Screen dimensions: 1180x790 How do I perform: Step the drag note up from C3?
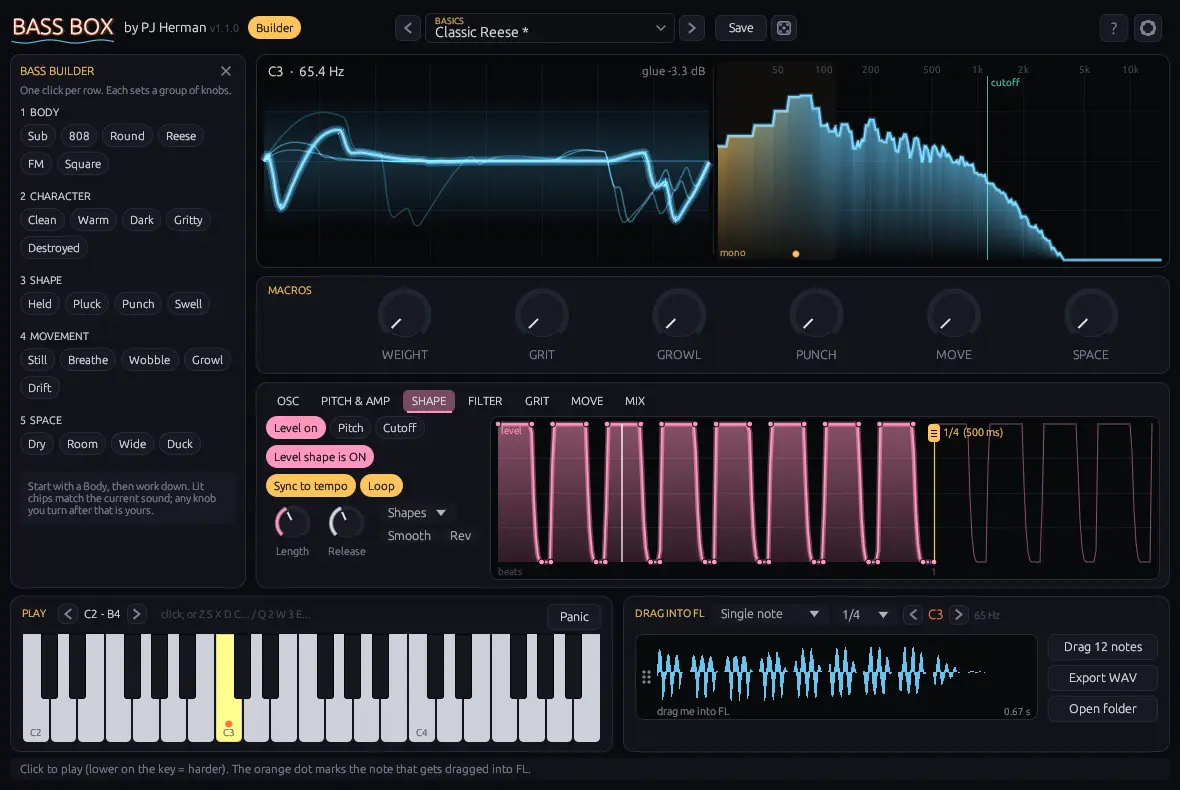coord(958,615)
